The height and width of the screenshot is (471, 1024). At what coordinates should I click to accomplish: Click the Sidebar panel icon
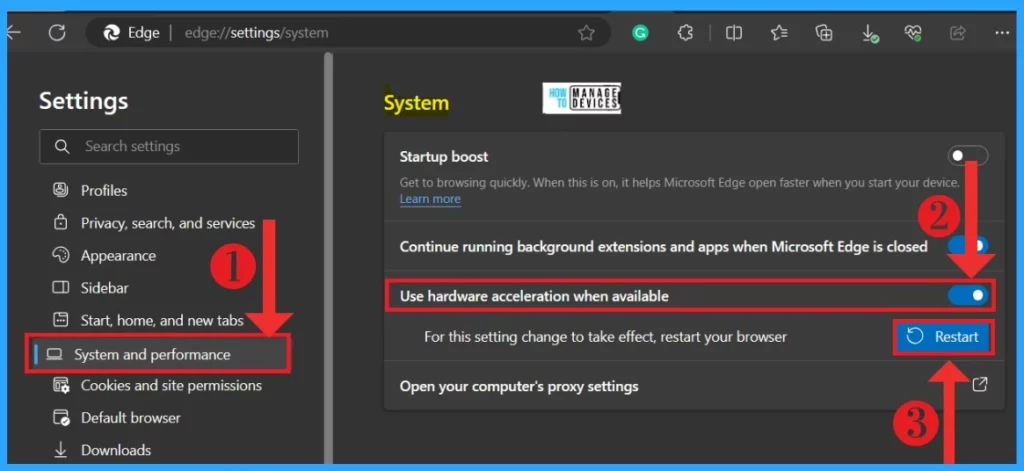tap(61, 287)
